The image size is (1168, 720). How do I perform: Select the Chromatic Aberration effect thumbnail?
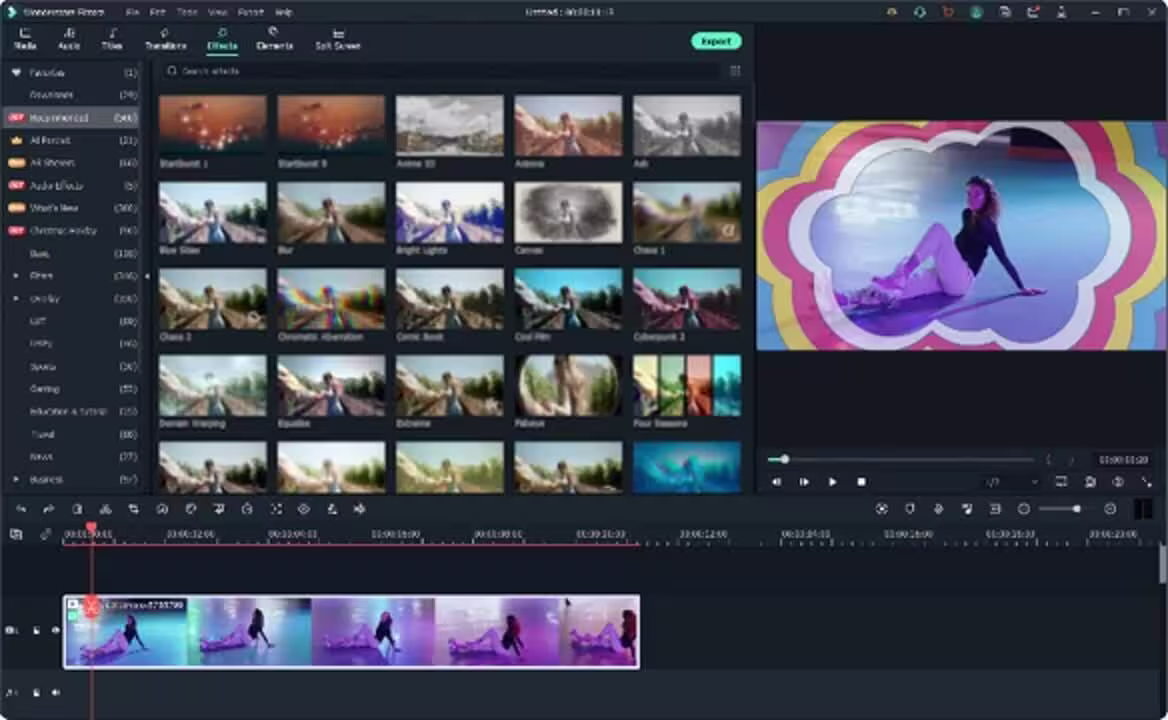(x=330, y=298)
